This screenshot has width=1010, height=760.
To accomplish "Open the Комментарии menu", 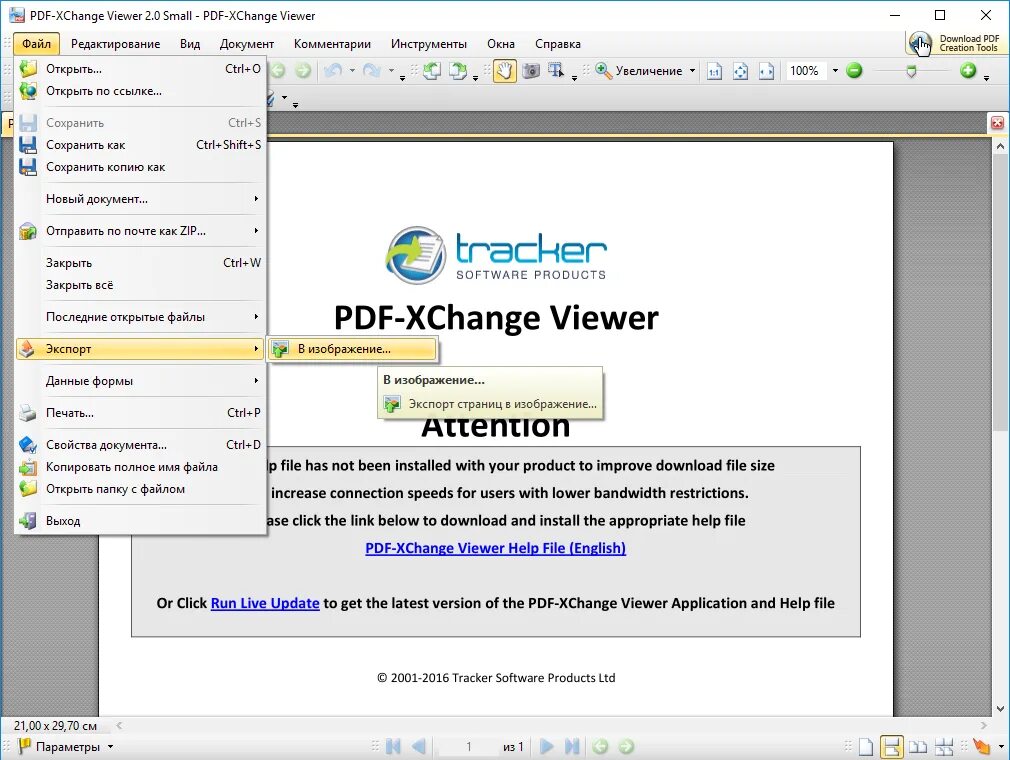I will coord(332,44).
